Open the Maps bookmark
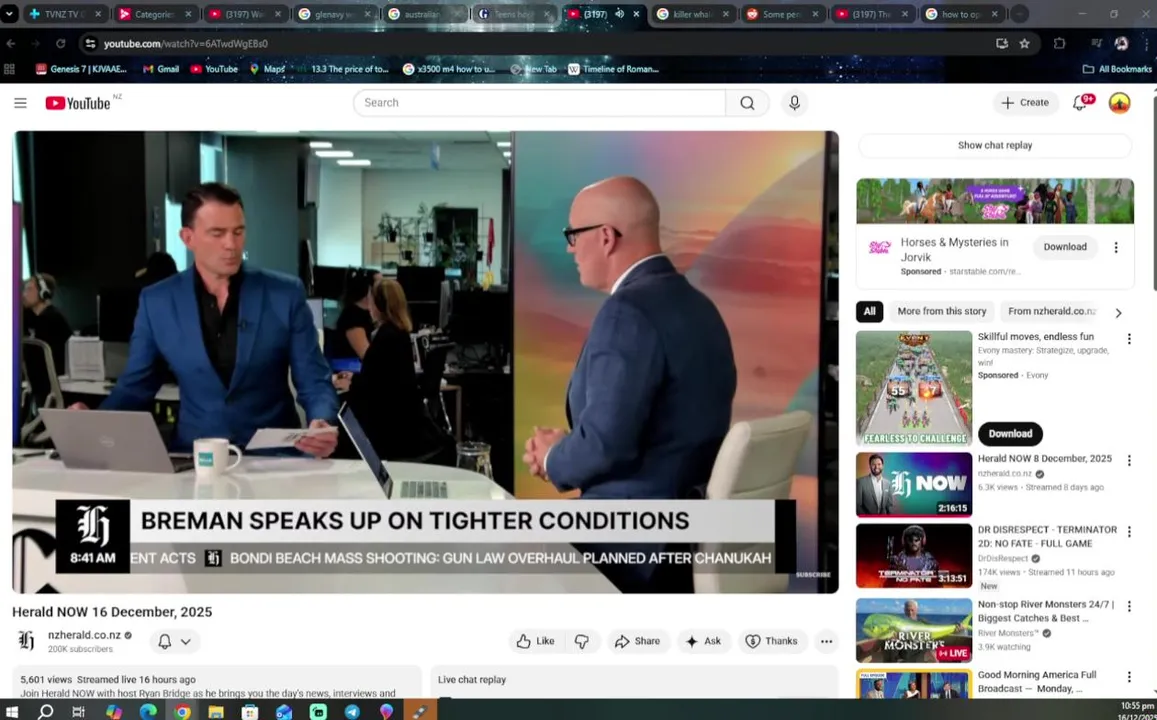The image size is (1157, 720). (267, 69)
